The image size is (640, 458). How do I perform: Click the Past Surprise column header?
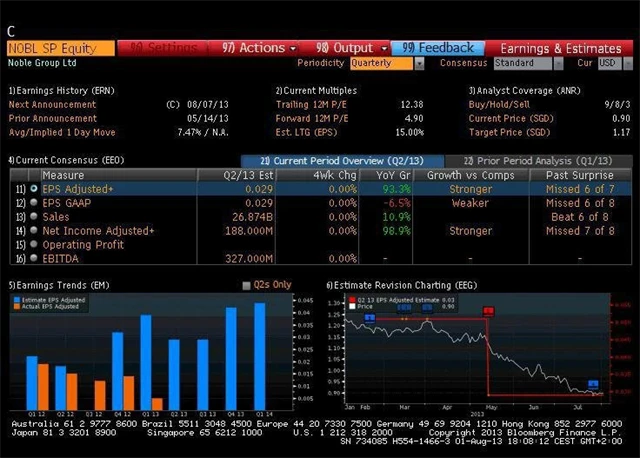[580, 175]
